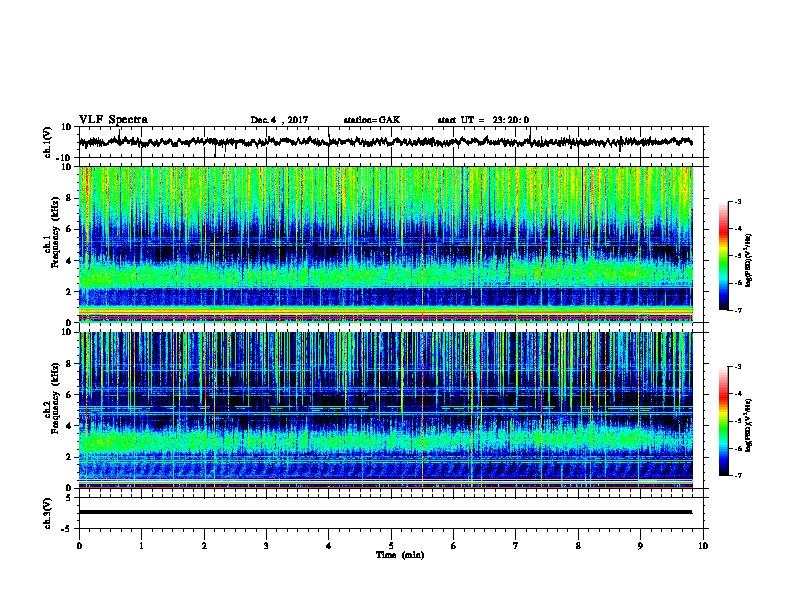792x612 pixels.
Task: Click the "VLF Spectra" plot title
Action: click(x=113, y=120)
